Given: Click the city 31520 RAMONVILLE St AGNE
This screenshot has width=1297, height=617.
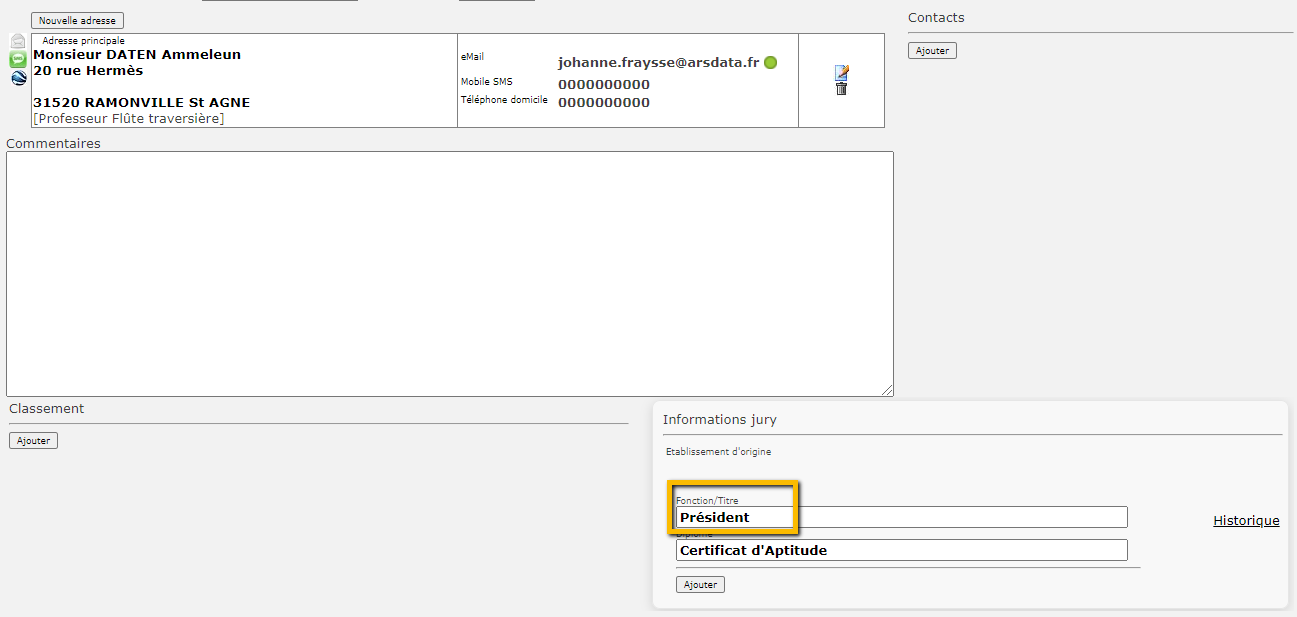Looking at the screenshot, I should pyautogui.click(x=142, y=102).
